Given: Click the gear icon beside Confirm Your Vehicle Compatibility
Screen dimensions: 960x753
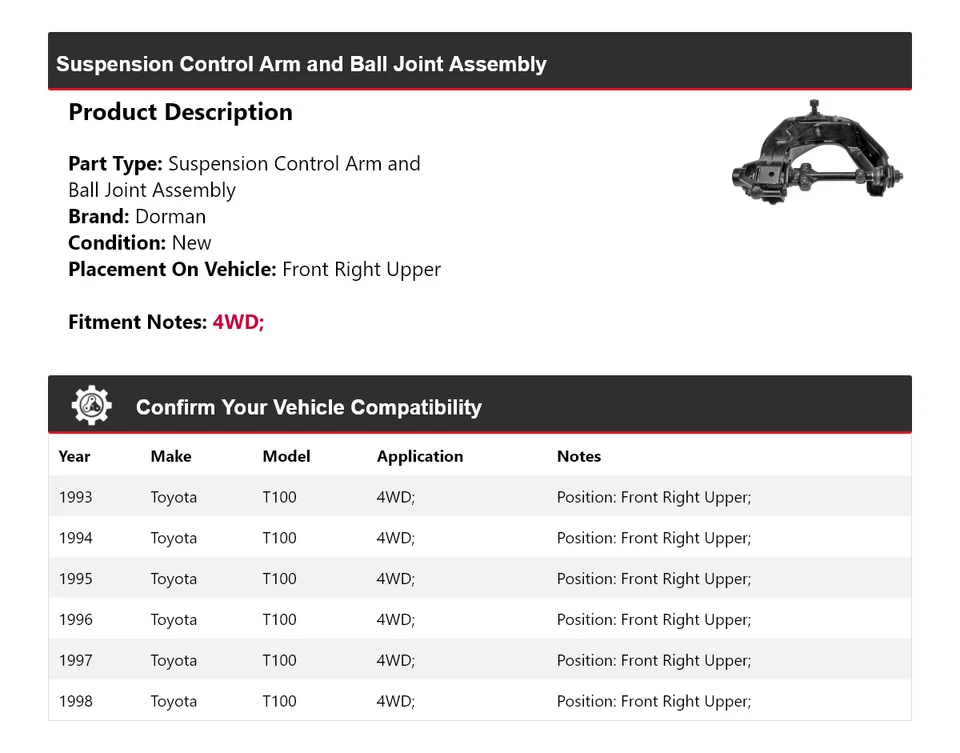Looking at the screenshot, I should point(92,406).
